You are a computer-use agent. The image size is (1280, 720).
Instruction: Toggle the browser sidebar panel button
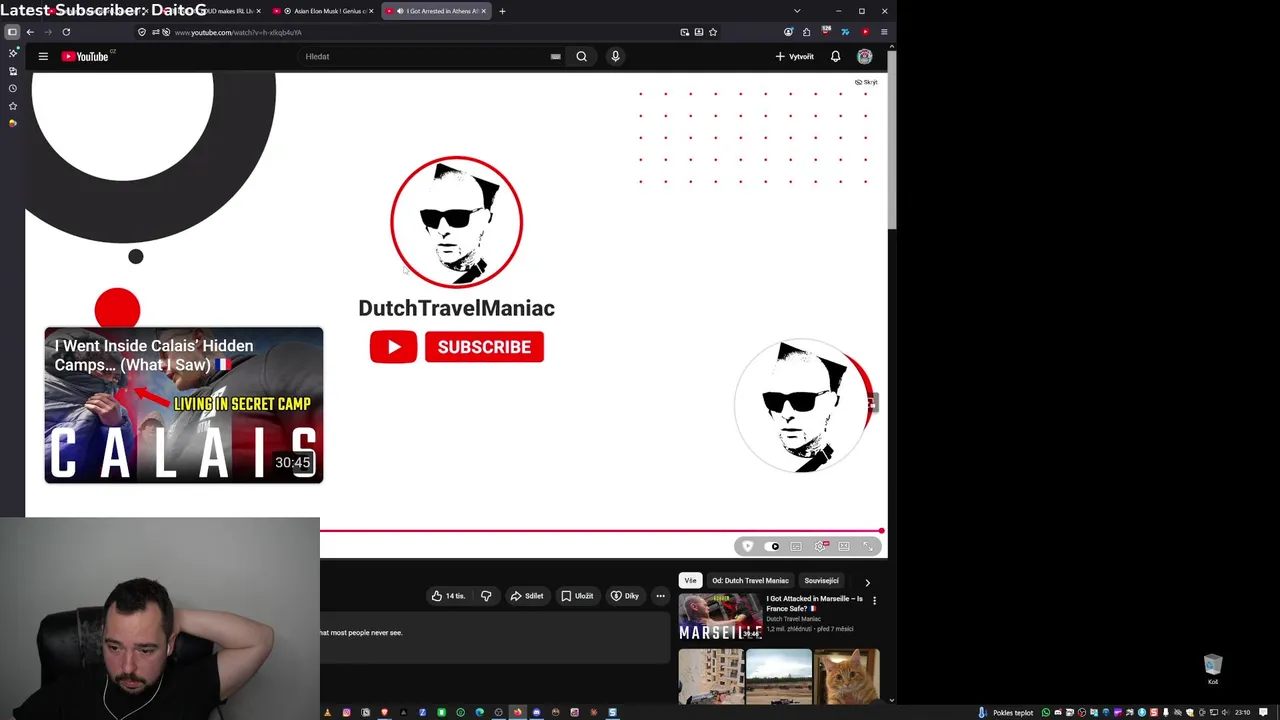click(12, 32)
